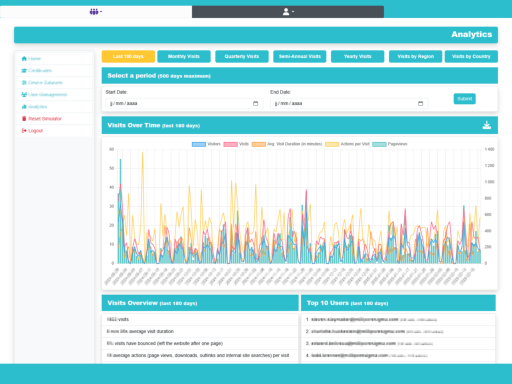Switch to Monthly Visits tab
The width and height of the screenshot is (512, 384).
tap(184, 56)
